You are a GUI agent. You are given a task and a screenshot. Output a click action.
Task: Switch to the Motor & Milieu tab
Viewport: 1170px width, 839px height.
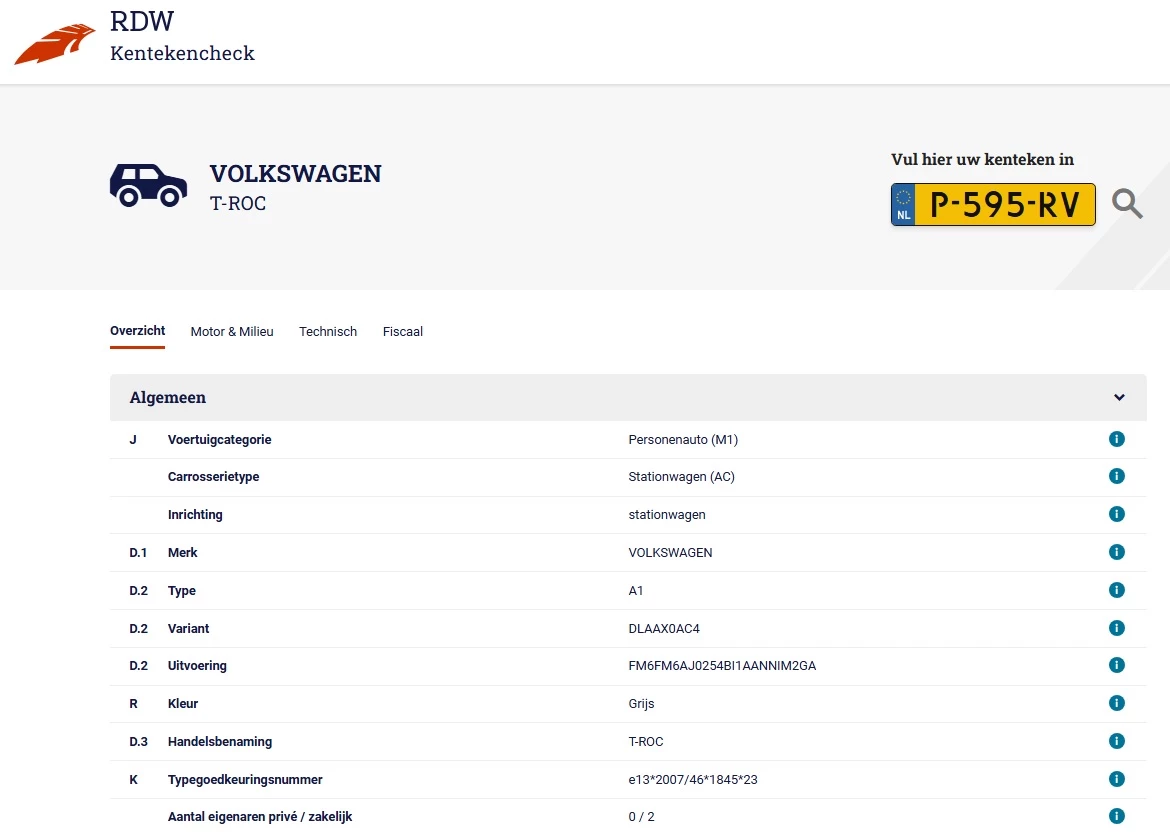(232, 331)
